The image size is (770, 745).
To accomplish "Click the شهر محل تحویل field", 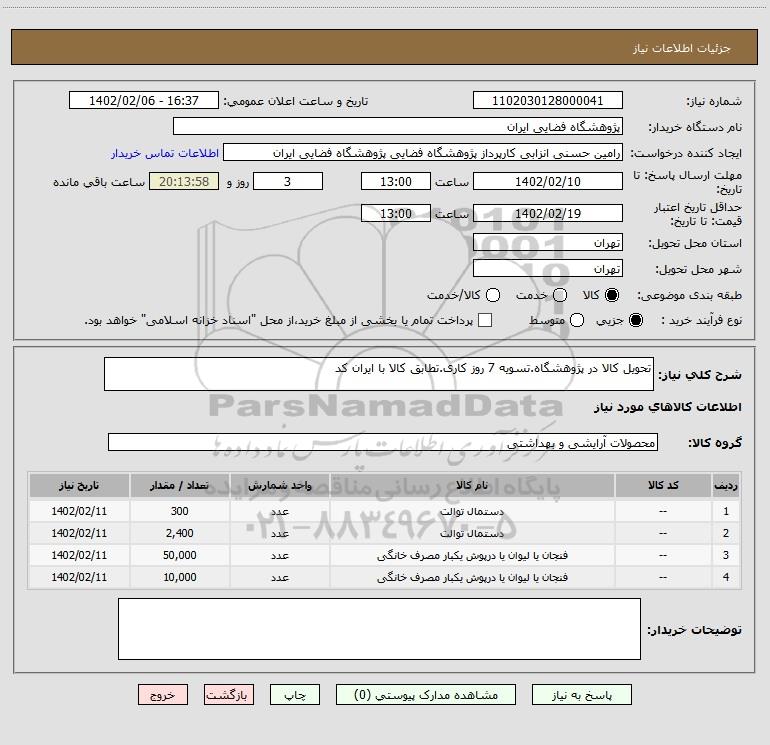I will 548,268.
